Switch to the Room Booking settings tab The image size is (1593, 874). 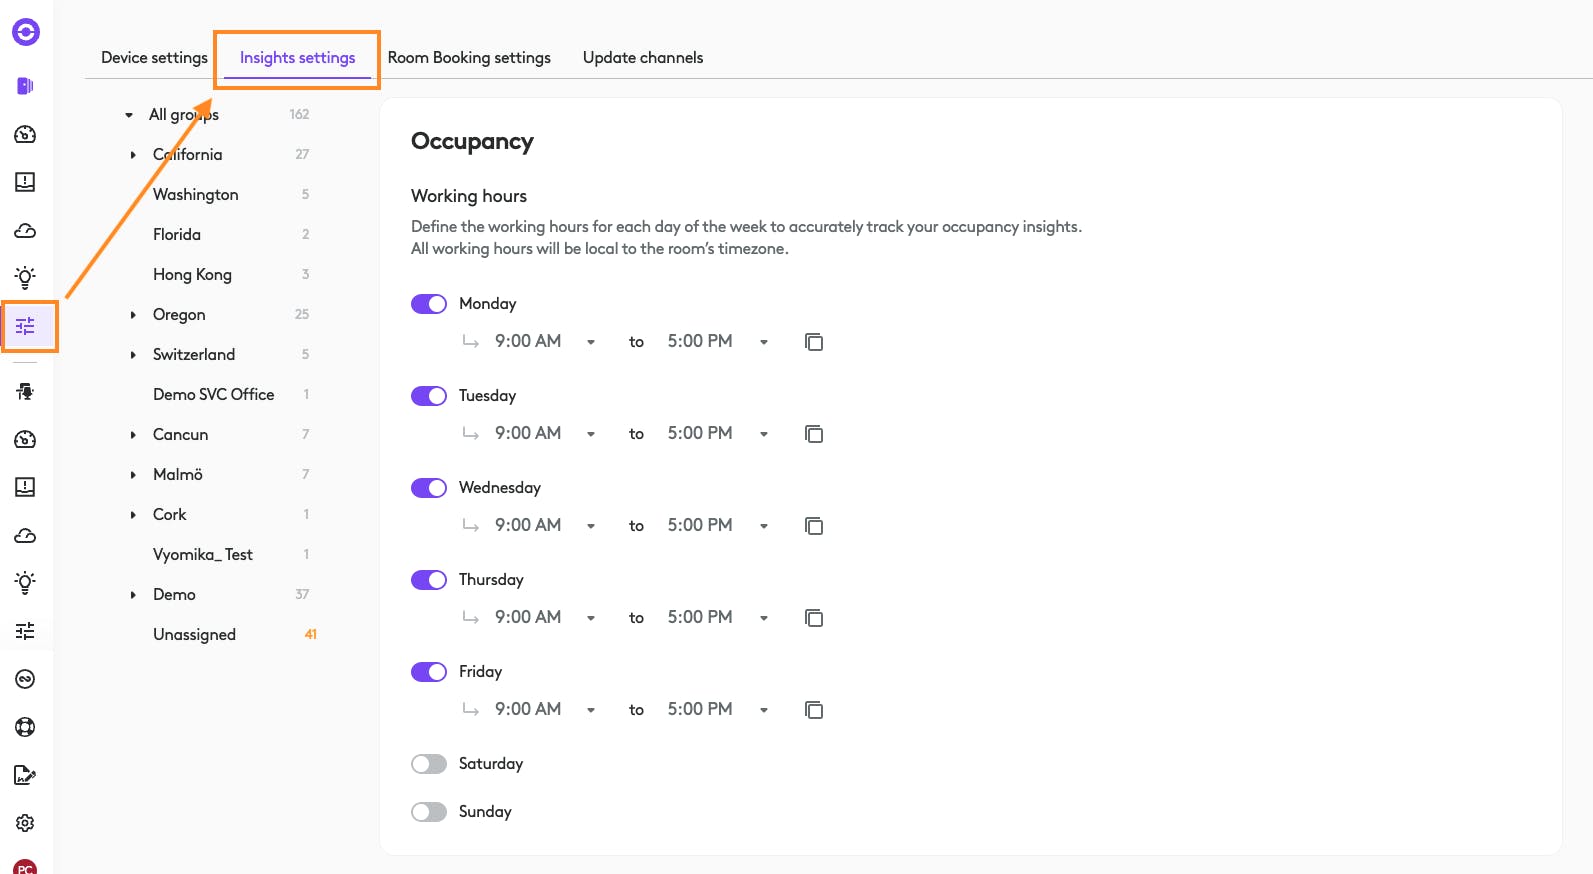[469, 58]
